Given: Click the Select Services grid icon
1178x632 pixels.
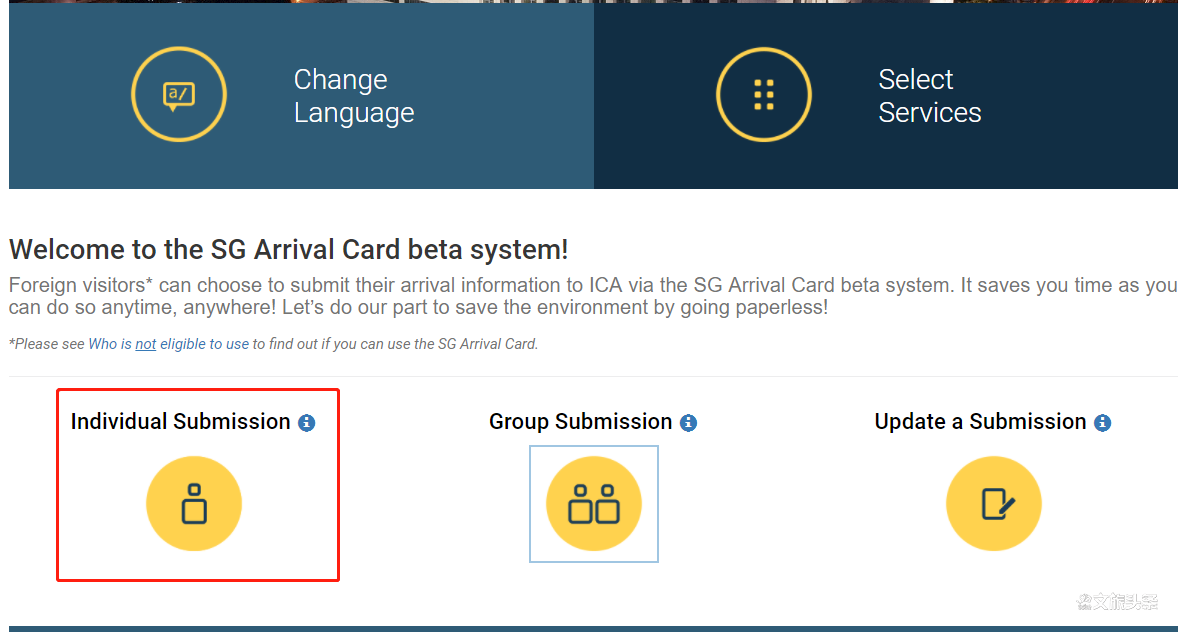Looking at the screenshot, I should 763,95.
